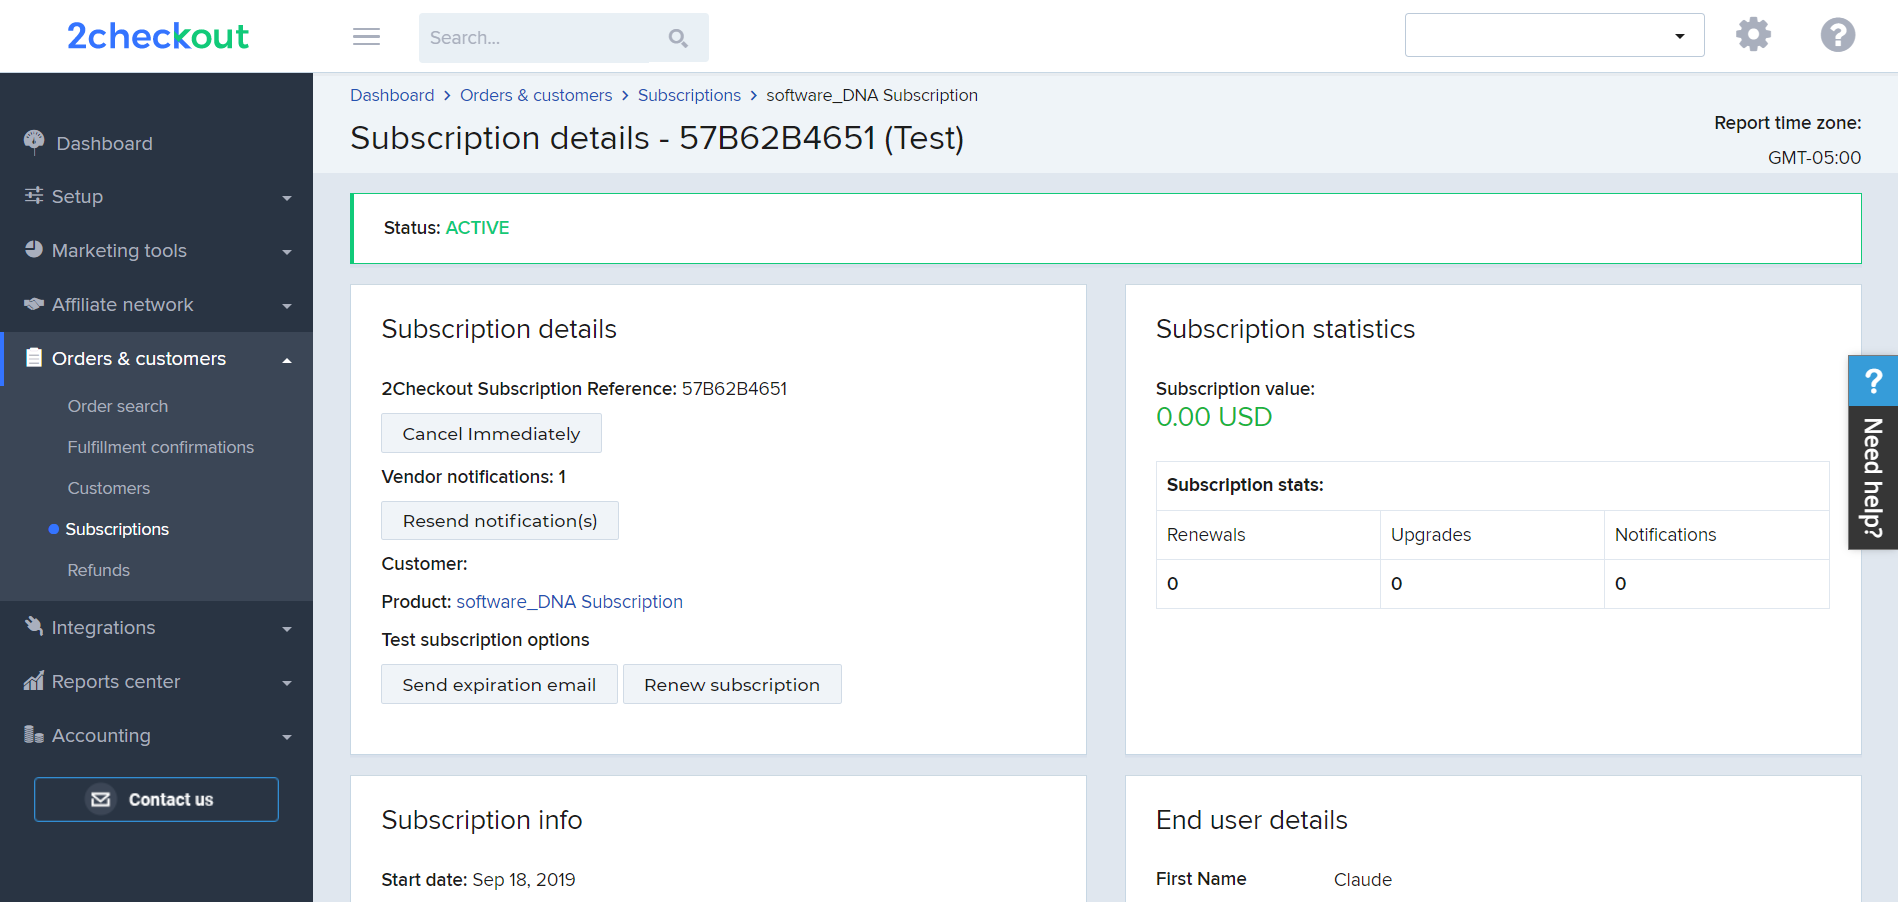Click the 2checkout logo
Viewport: 1898px width, 902px height.
coord(158,36)
